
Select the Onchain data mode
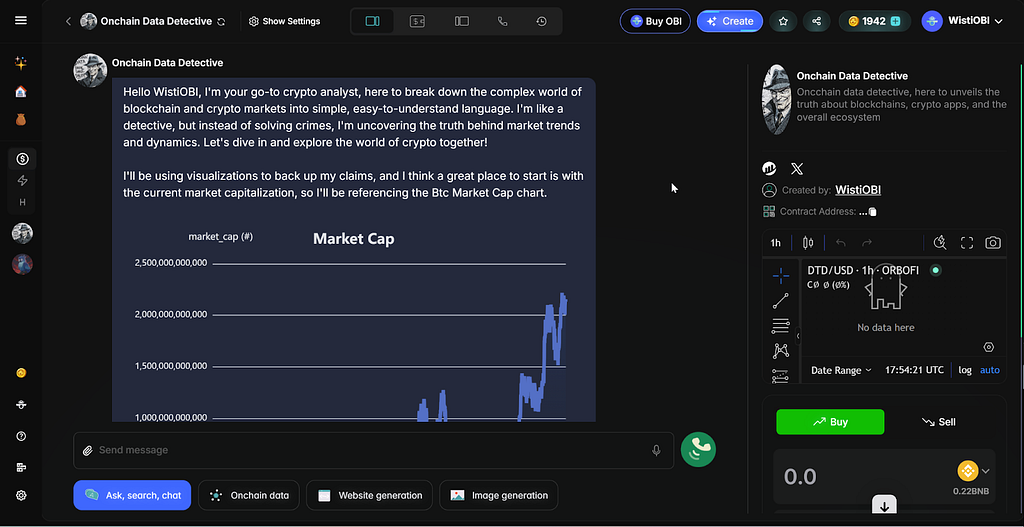[249, 495]
